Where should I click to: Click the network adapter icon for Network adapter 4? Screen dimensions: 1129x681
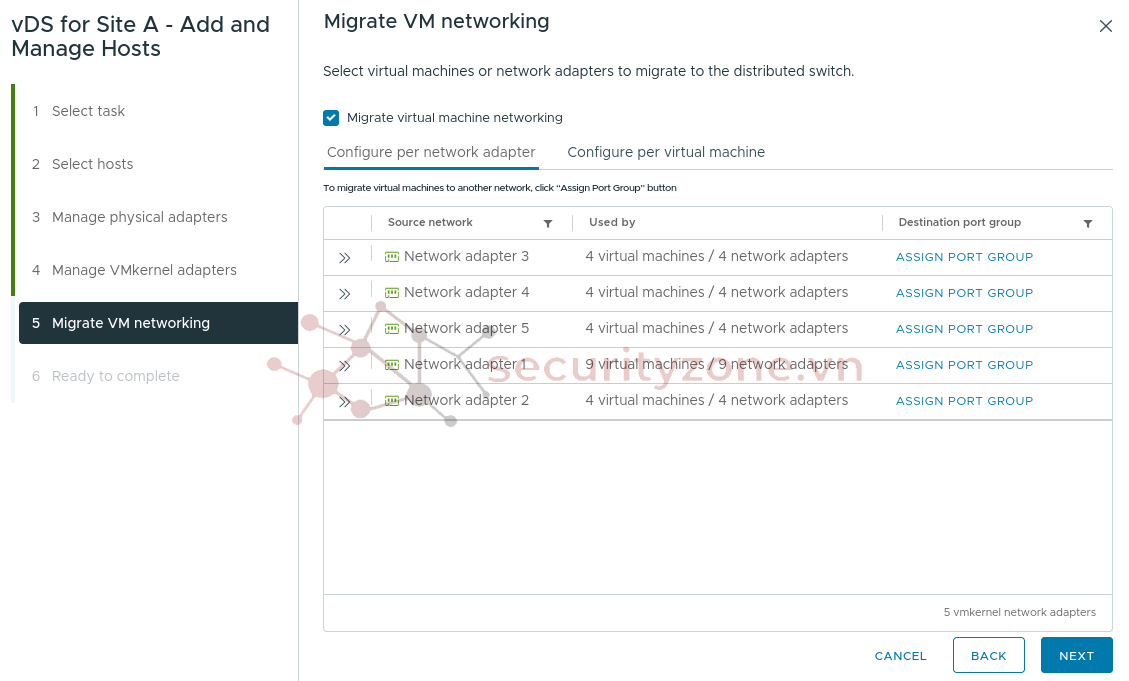pos(392,293)
